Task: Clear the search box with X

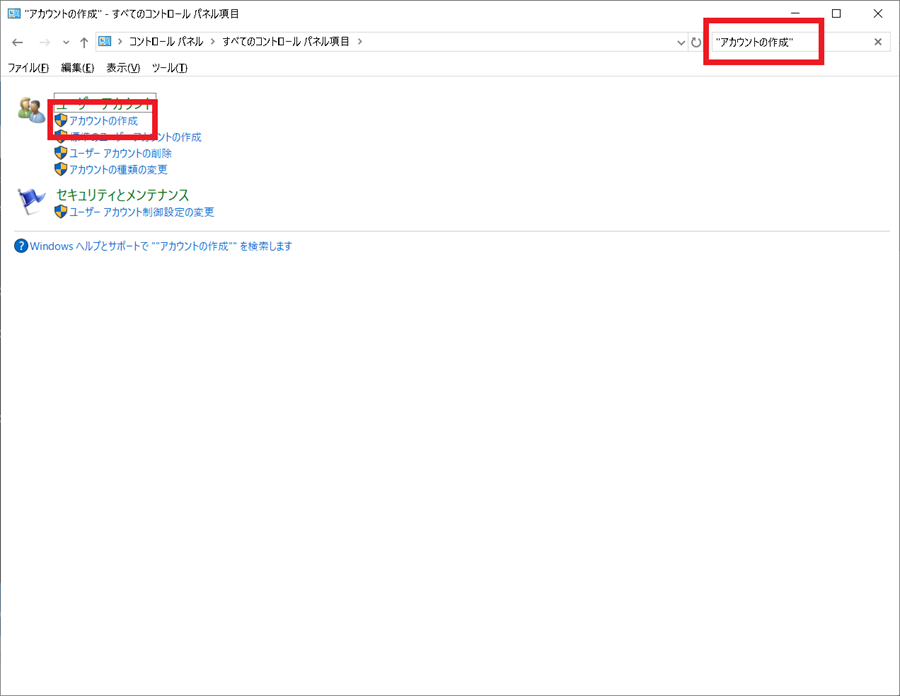Action: click(878, 42)
